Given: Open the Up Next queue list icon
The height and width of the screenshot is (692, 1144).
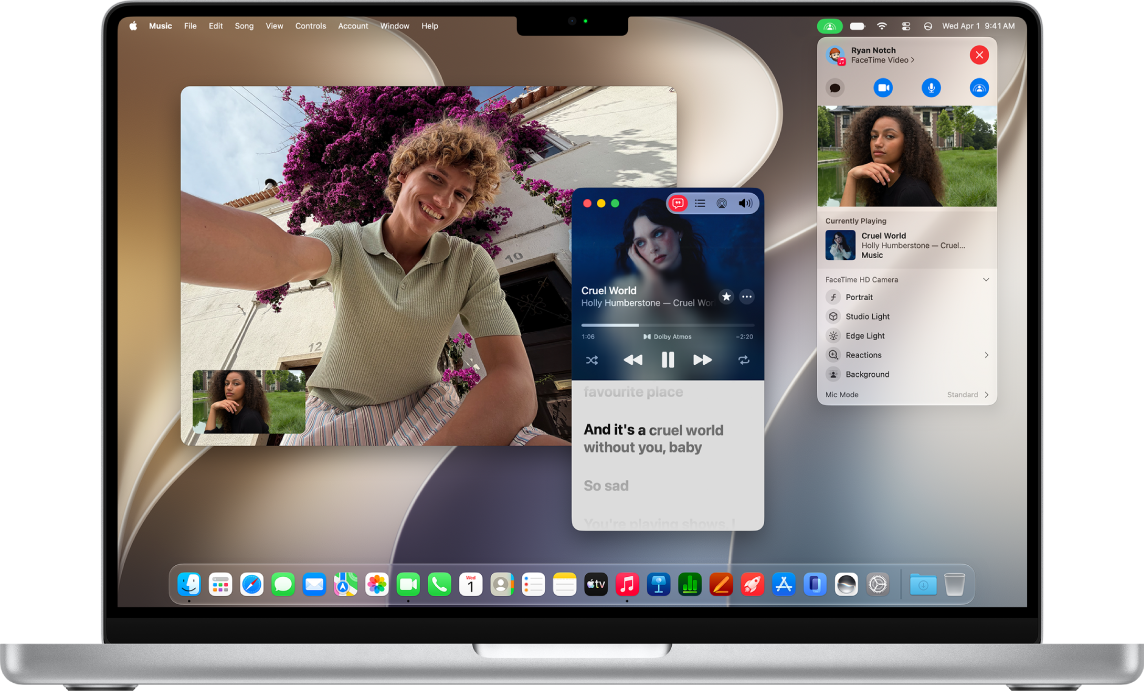Looking at the screenshot, I should (x=700, y=203).
